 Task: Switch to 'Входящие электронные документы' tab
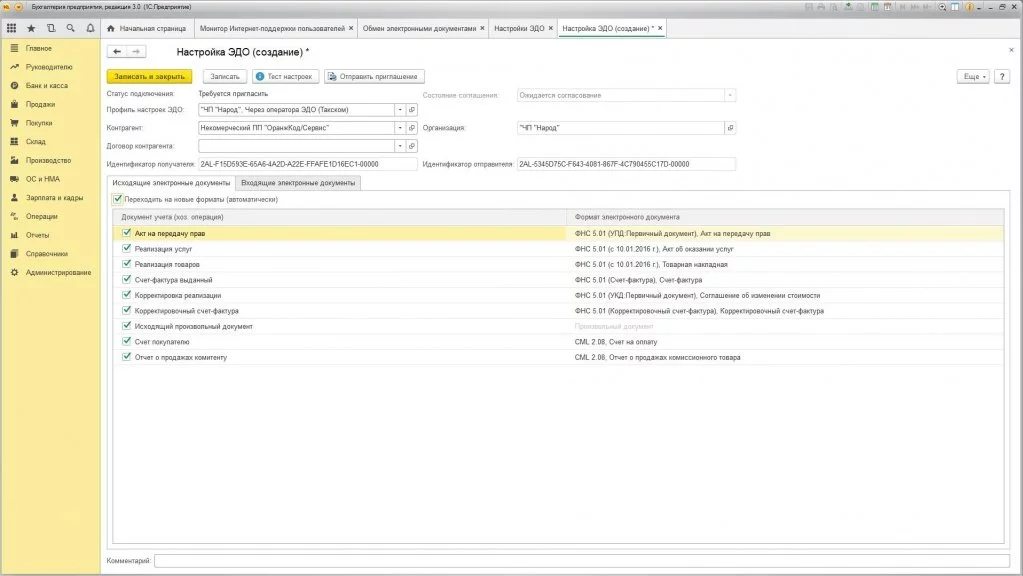pos(298,183)
